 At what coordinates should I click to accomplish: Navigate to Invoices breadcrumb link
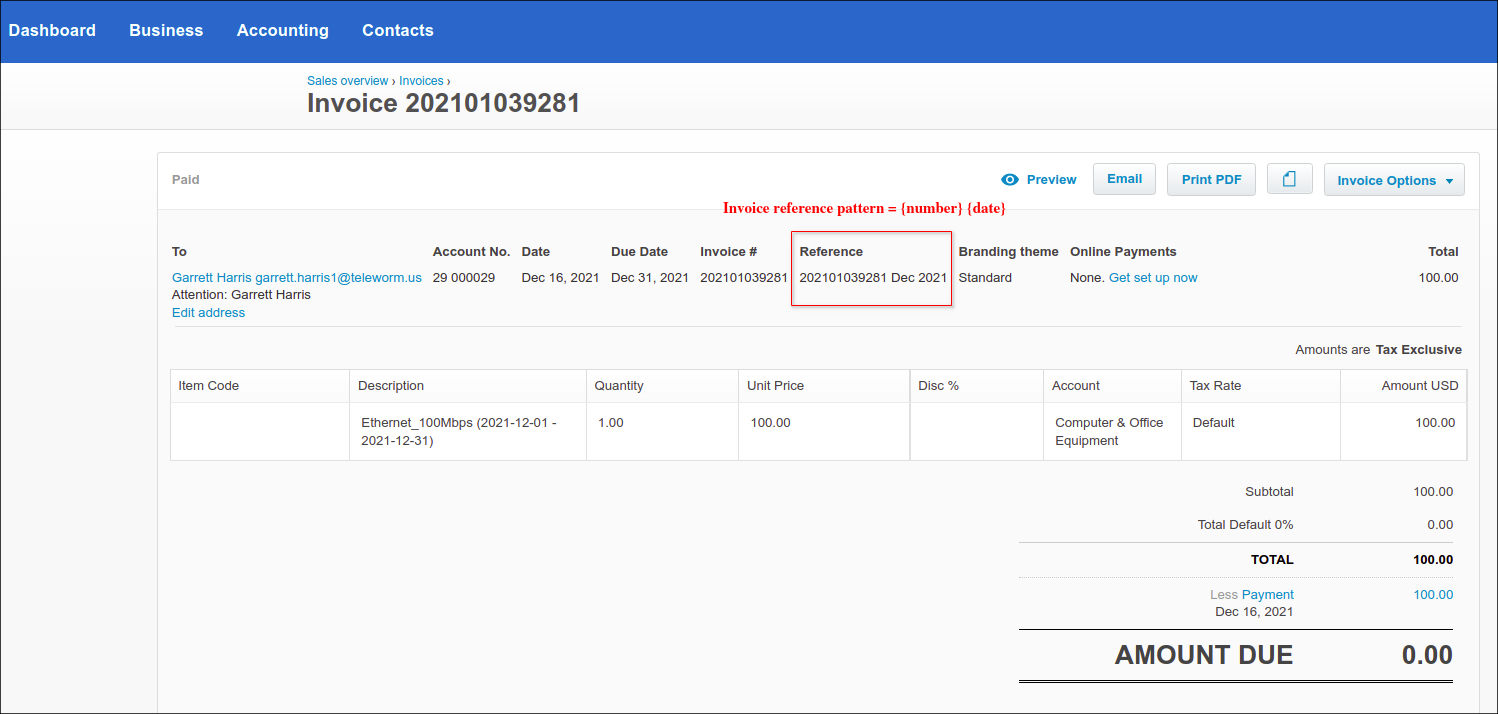coord(421,81)
